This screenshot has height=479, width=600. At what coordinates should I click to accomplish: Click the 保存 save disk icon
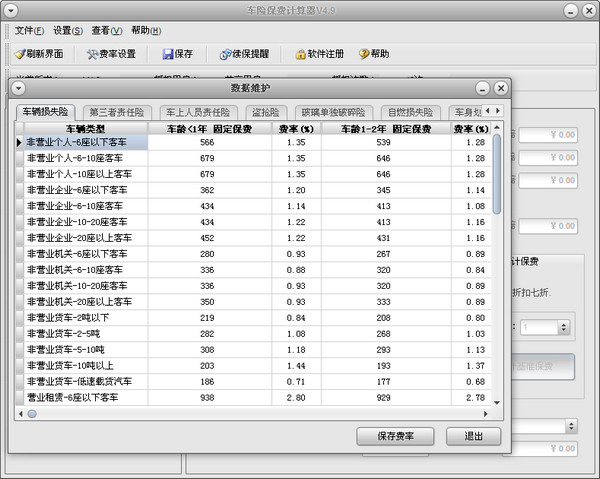pyautogui.click(x=168, y=54)
